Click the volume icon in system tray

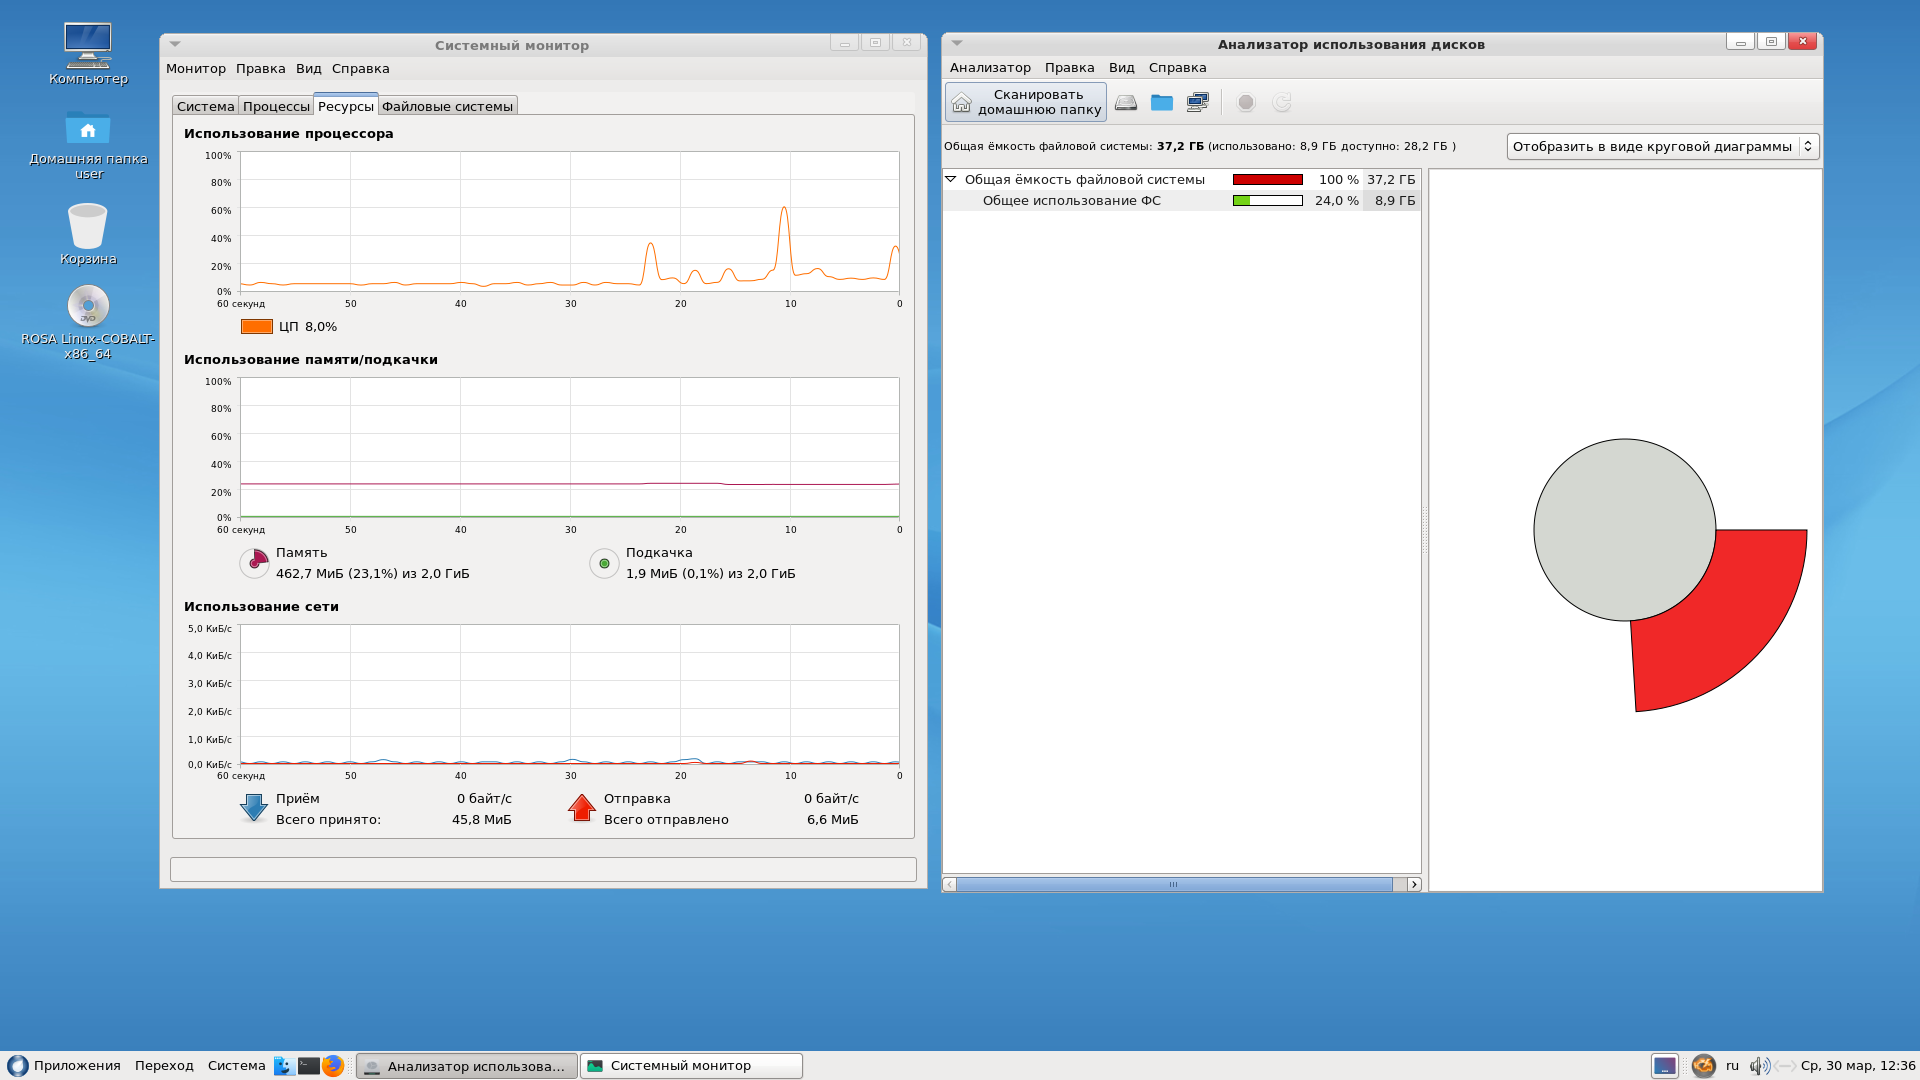pyautogui.click(x=1758, y=1066)
